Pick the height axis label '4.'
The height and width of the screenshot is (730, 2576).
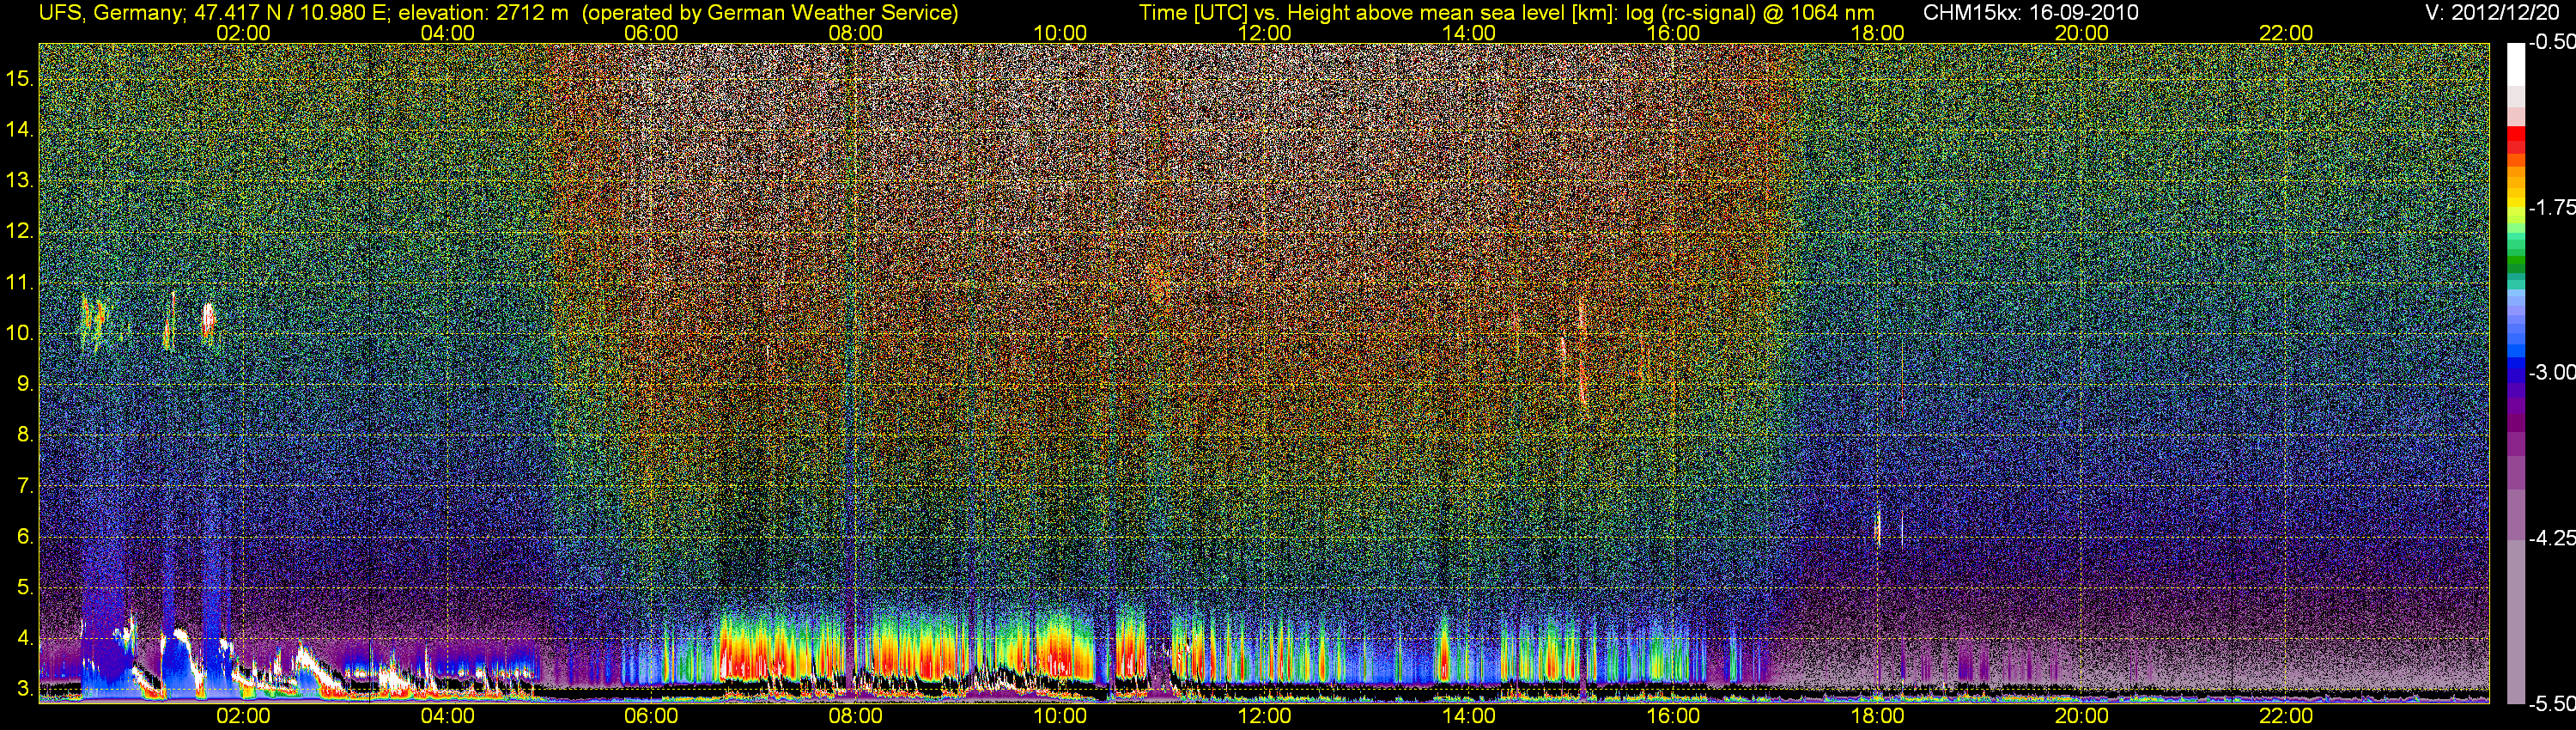(x=25, y=639)
